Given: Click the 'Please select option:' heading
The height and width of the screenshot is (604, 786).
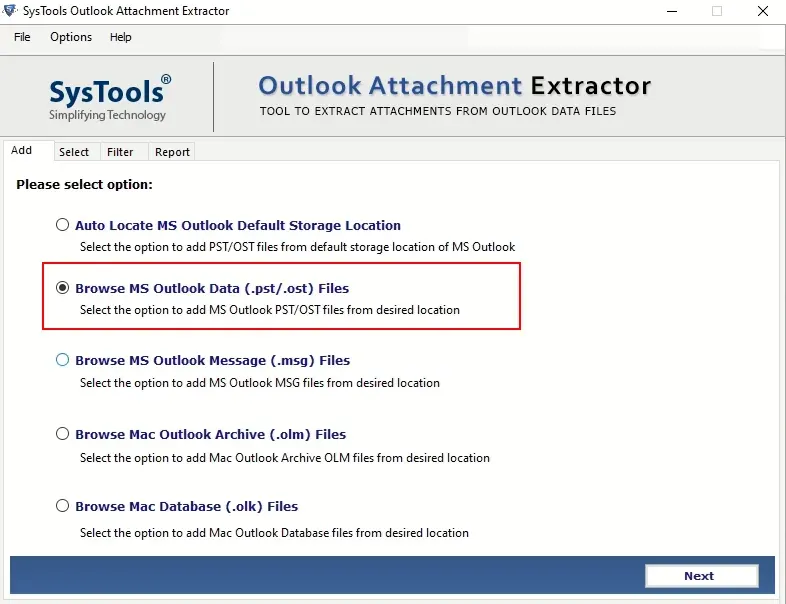Looking at the screenshot, I should [x=84, y=184].
